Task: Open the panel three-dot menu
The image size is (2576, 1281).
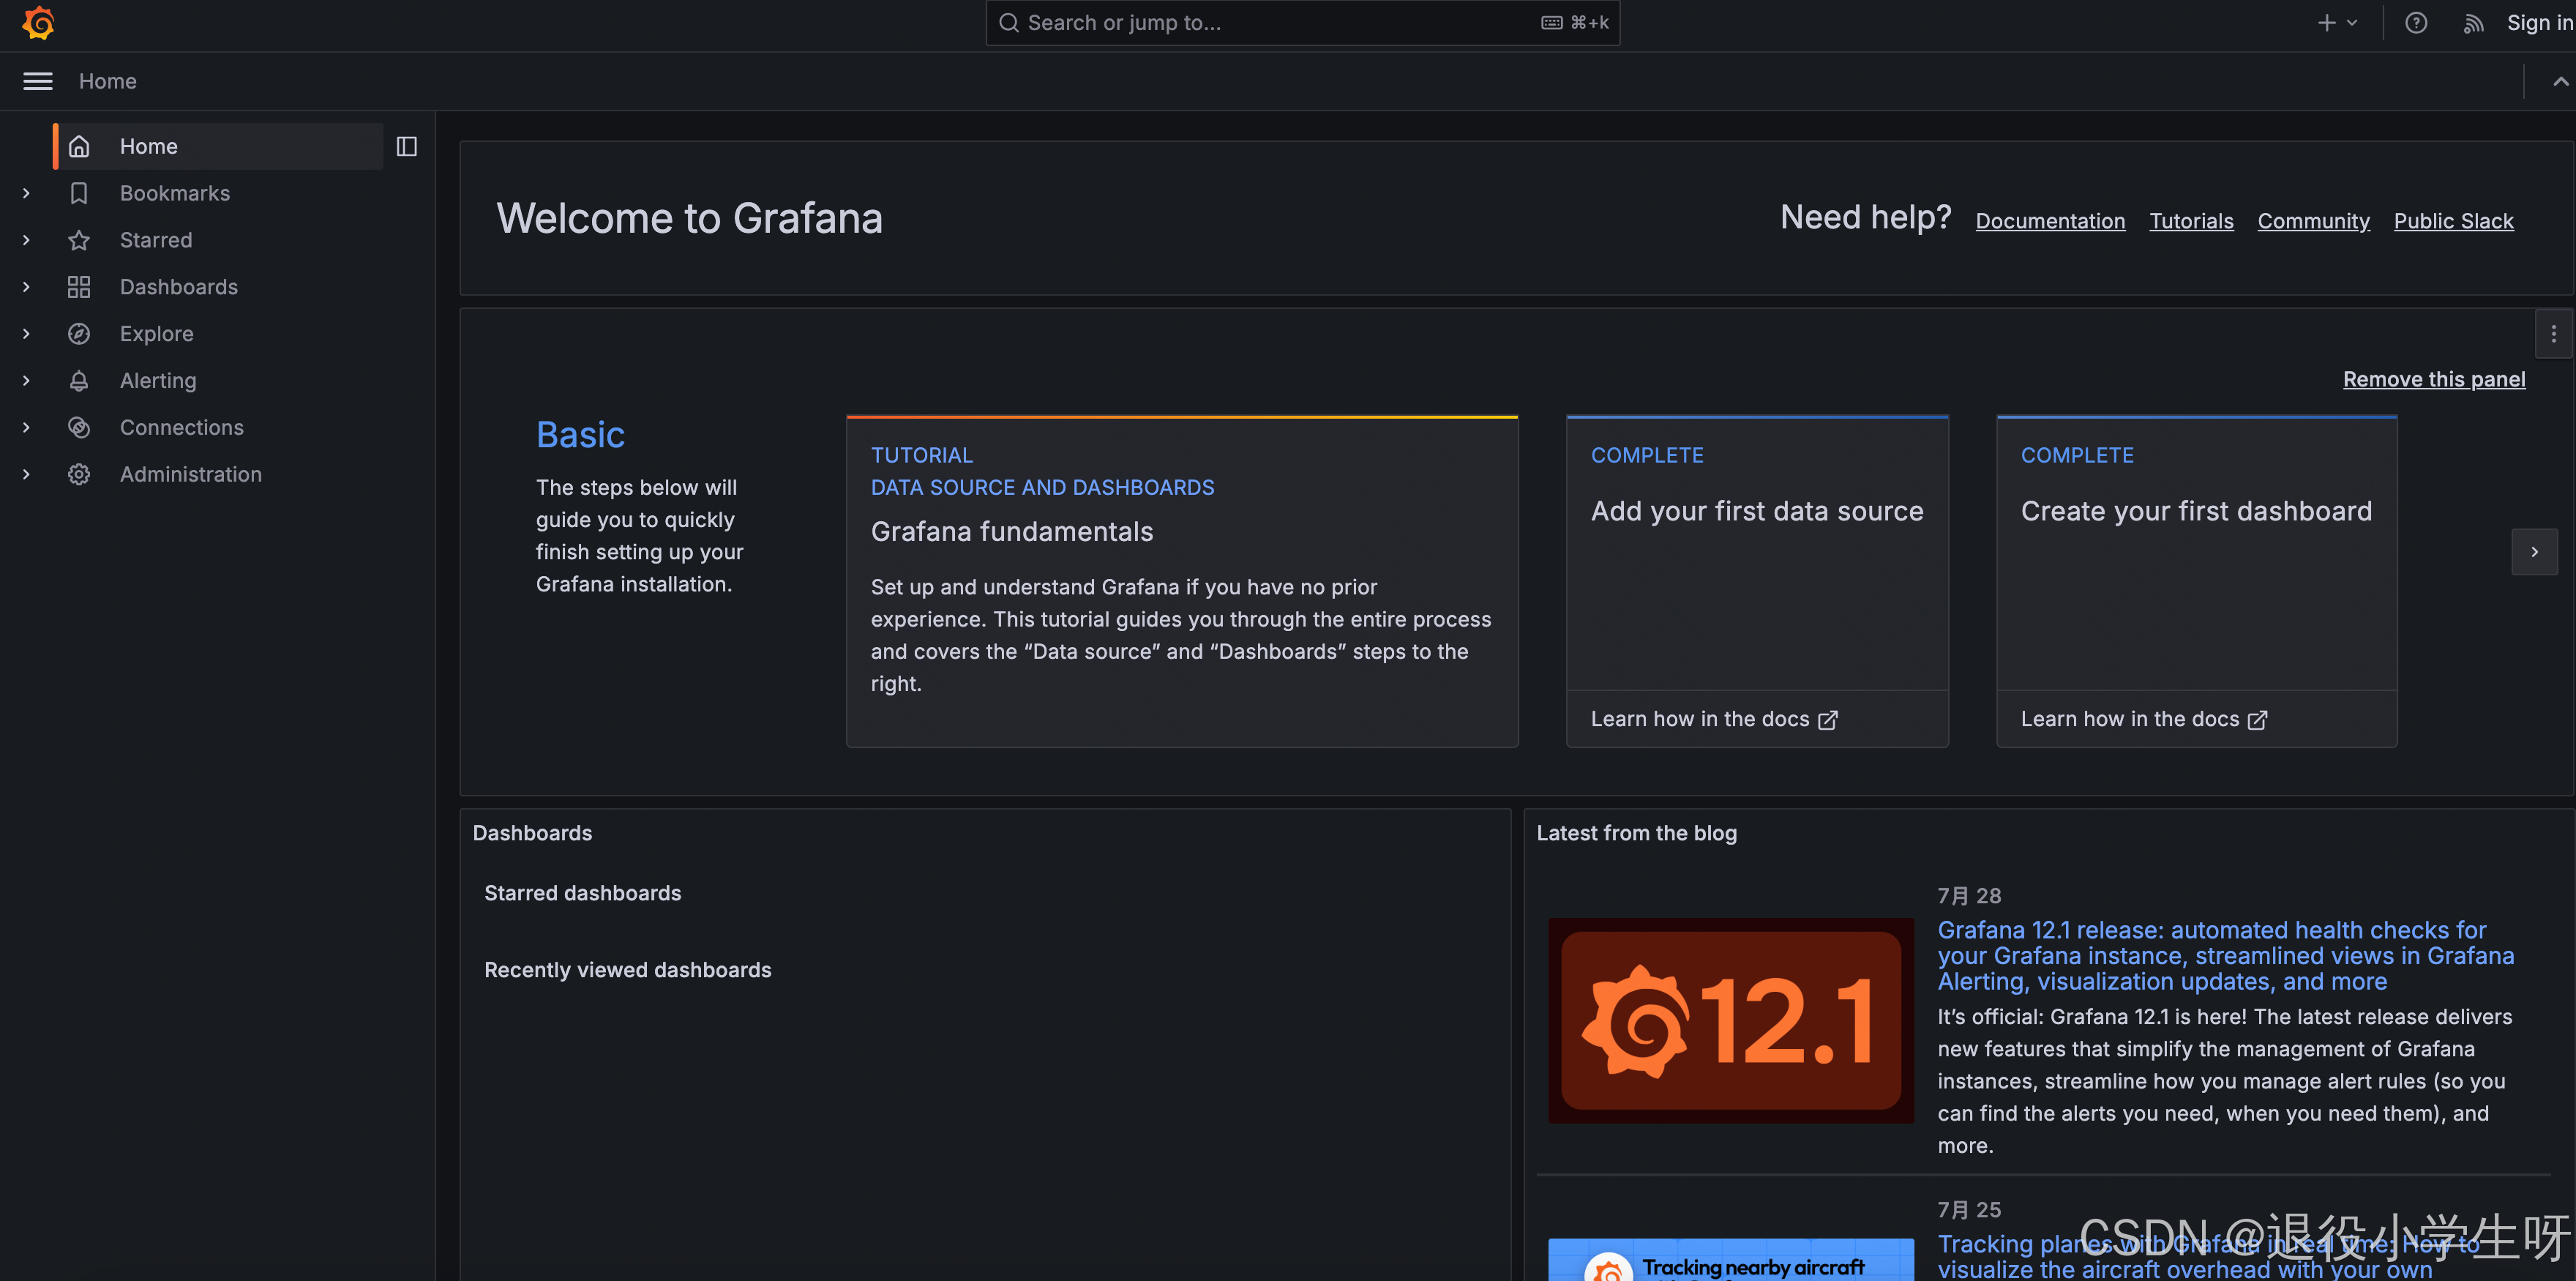Action: [2553, 334]
